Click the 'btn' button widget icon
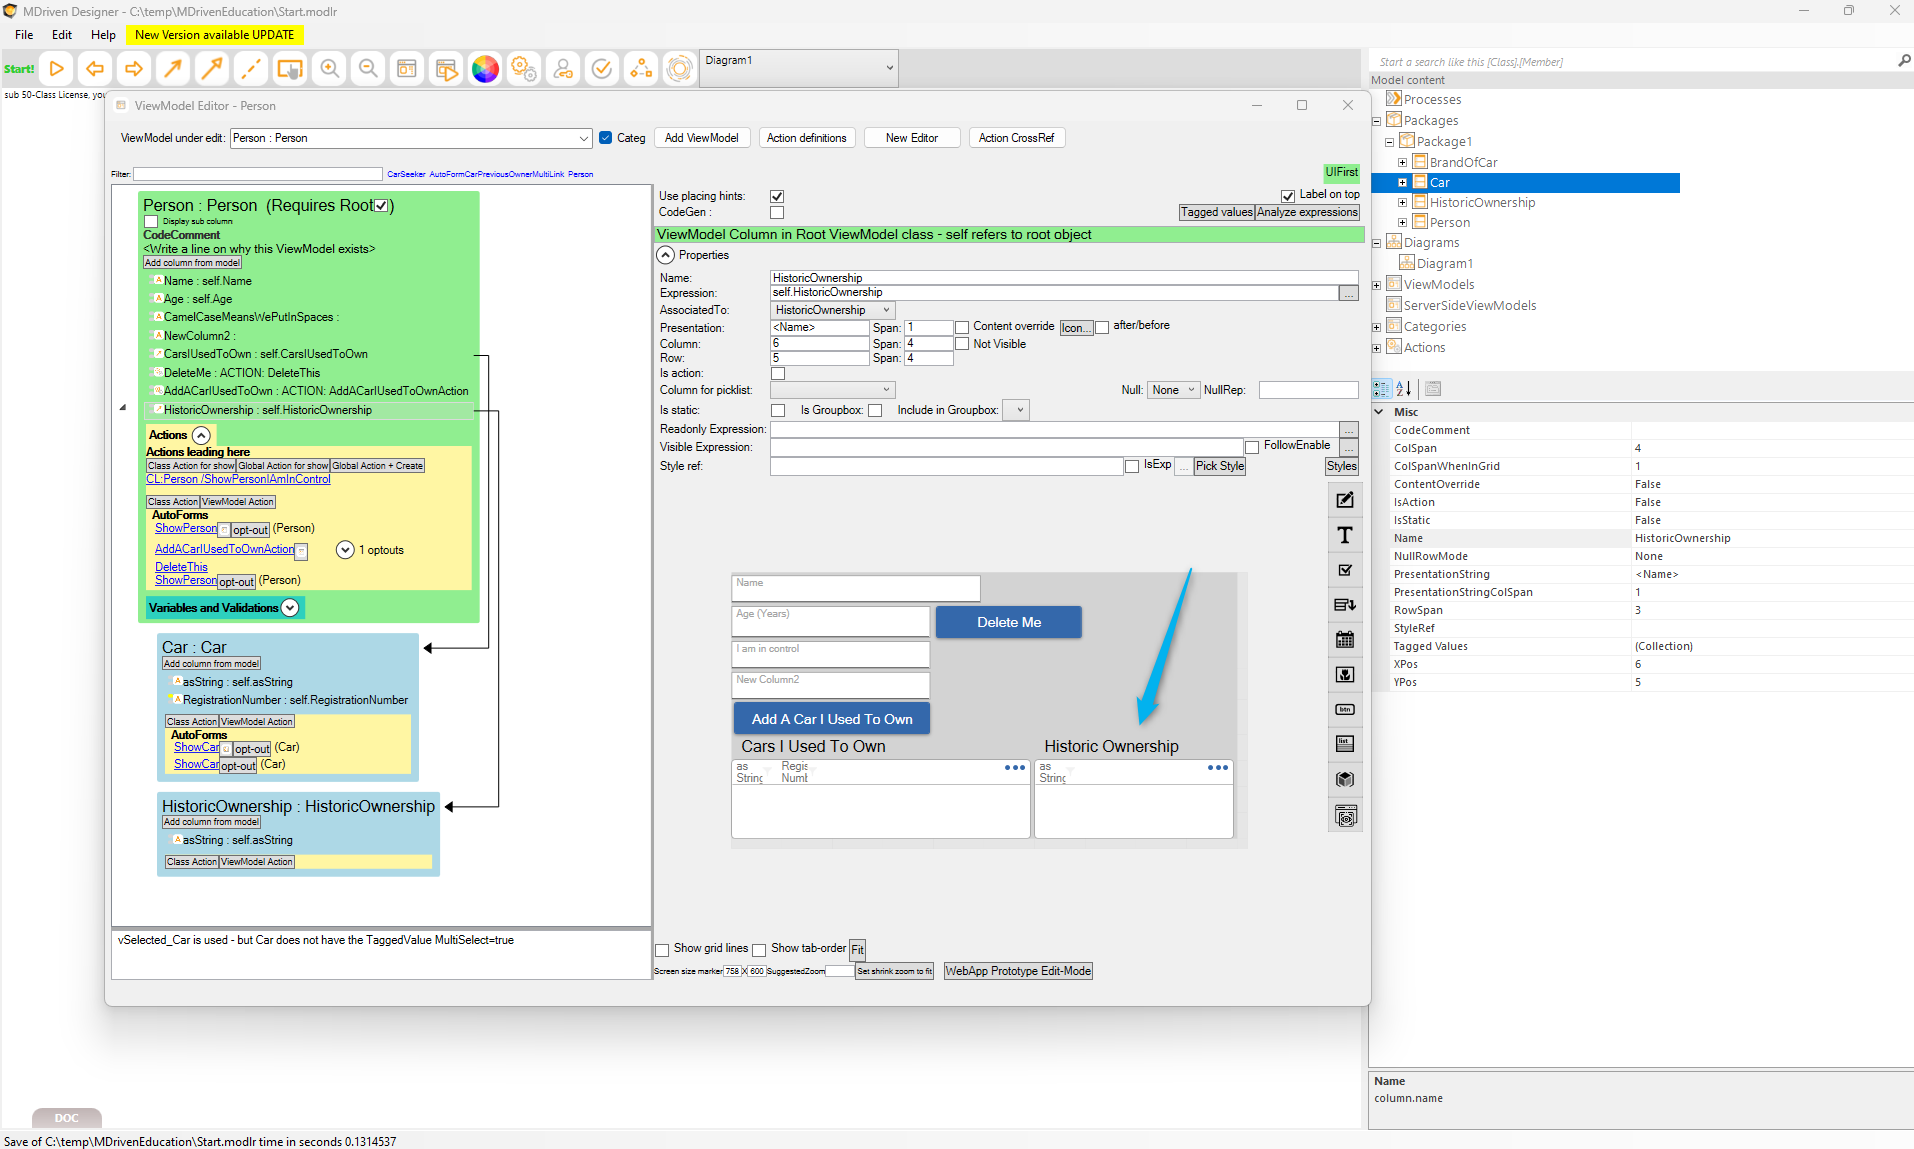 pyautogui.click(x=1345, y=710)
